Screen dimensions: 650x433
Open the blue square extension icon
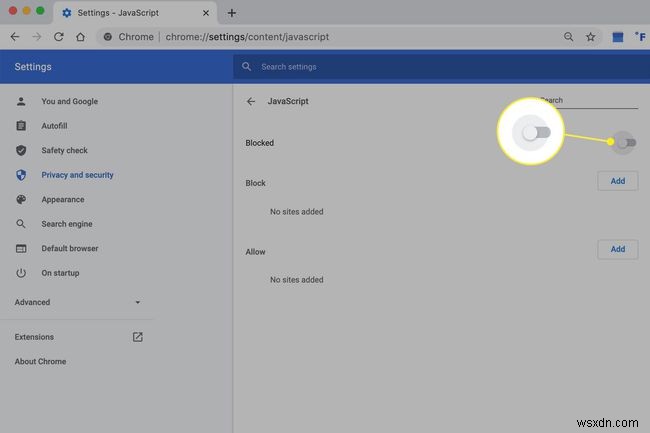click(618, 37)
